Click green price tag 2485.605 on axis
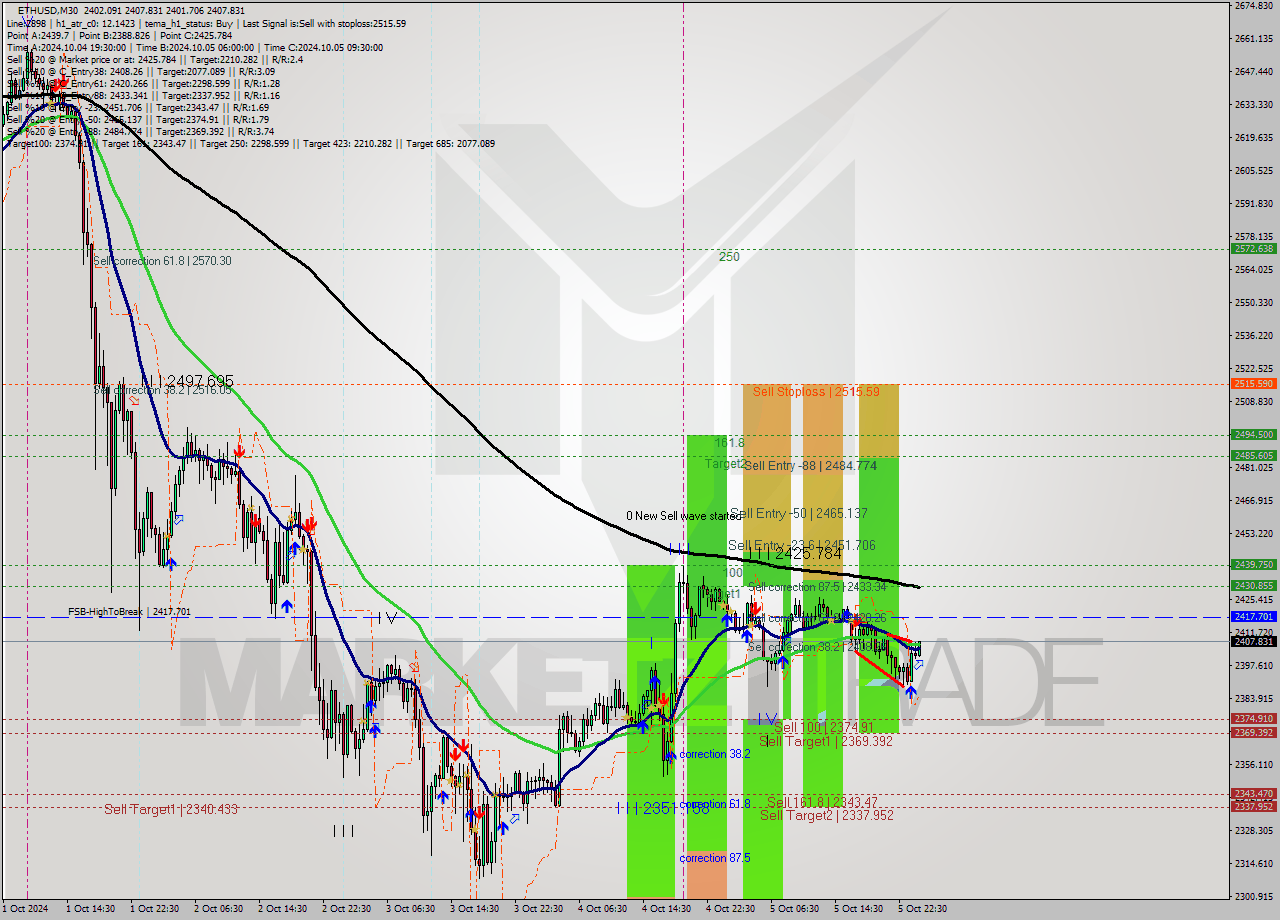Viewport: 1280px width, 920px height. pyautogui.click(x=1254, y=456)
